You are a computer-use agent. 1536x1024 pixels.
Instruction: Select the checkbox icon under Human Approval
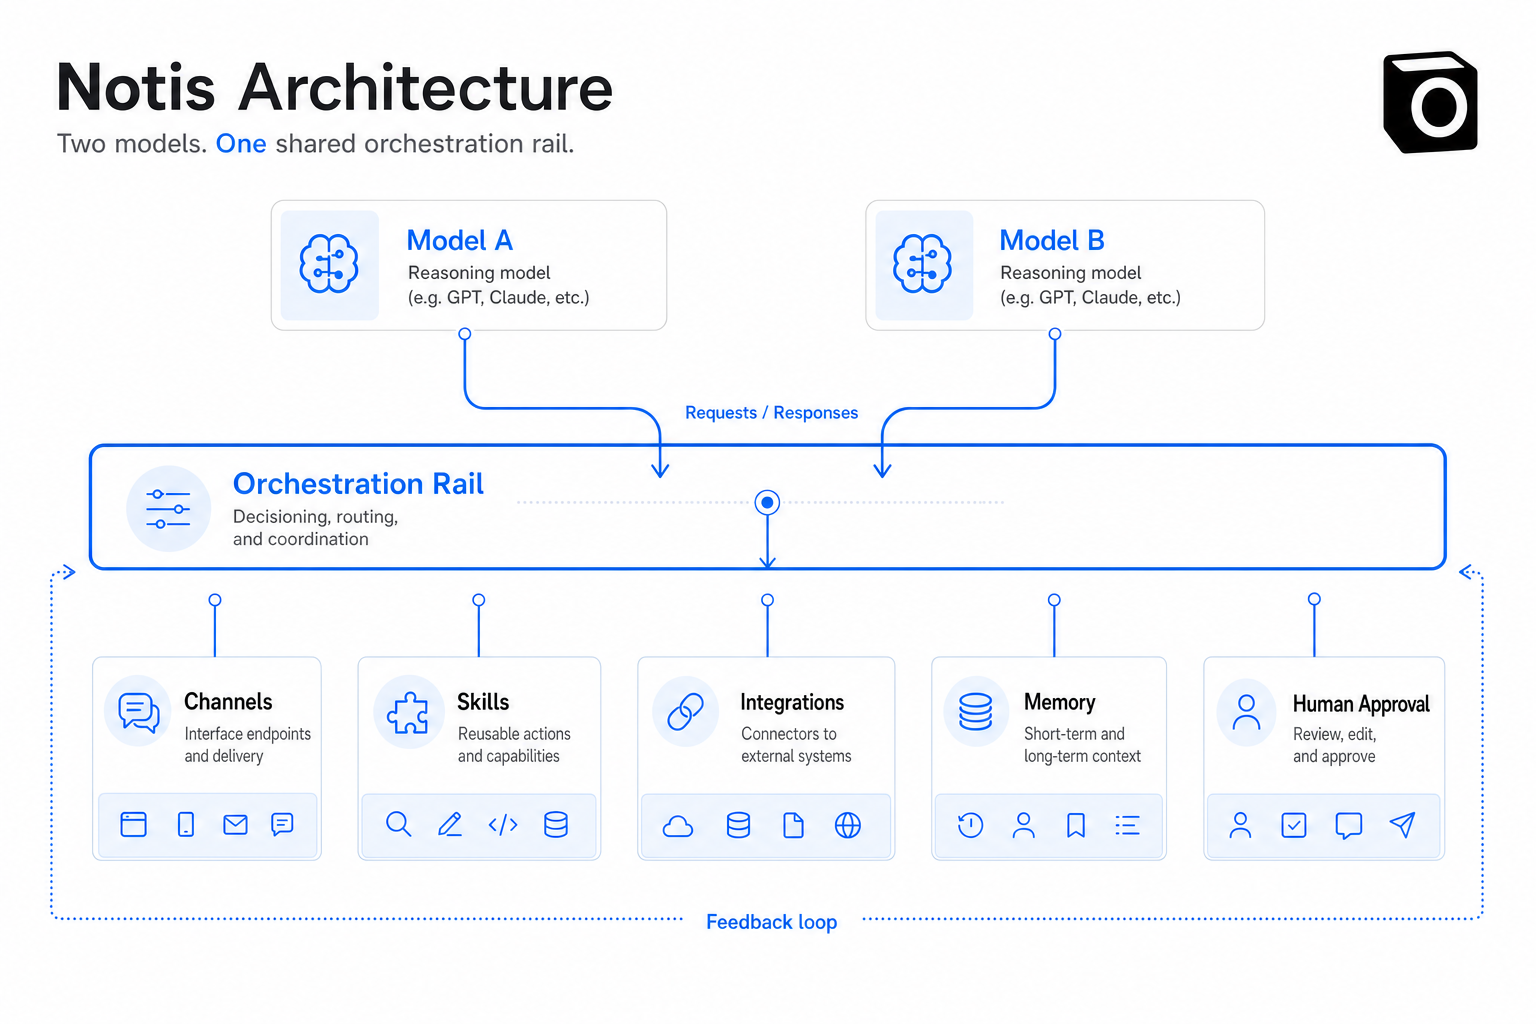pyautogui.click(x=1294, y=825)
